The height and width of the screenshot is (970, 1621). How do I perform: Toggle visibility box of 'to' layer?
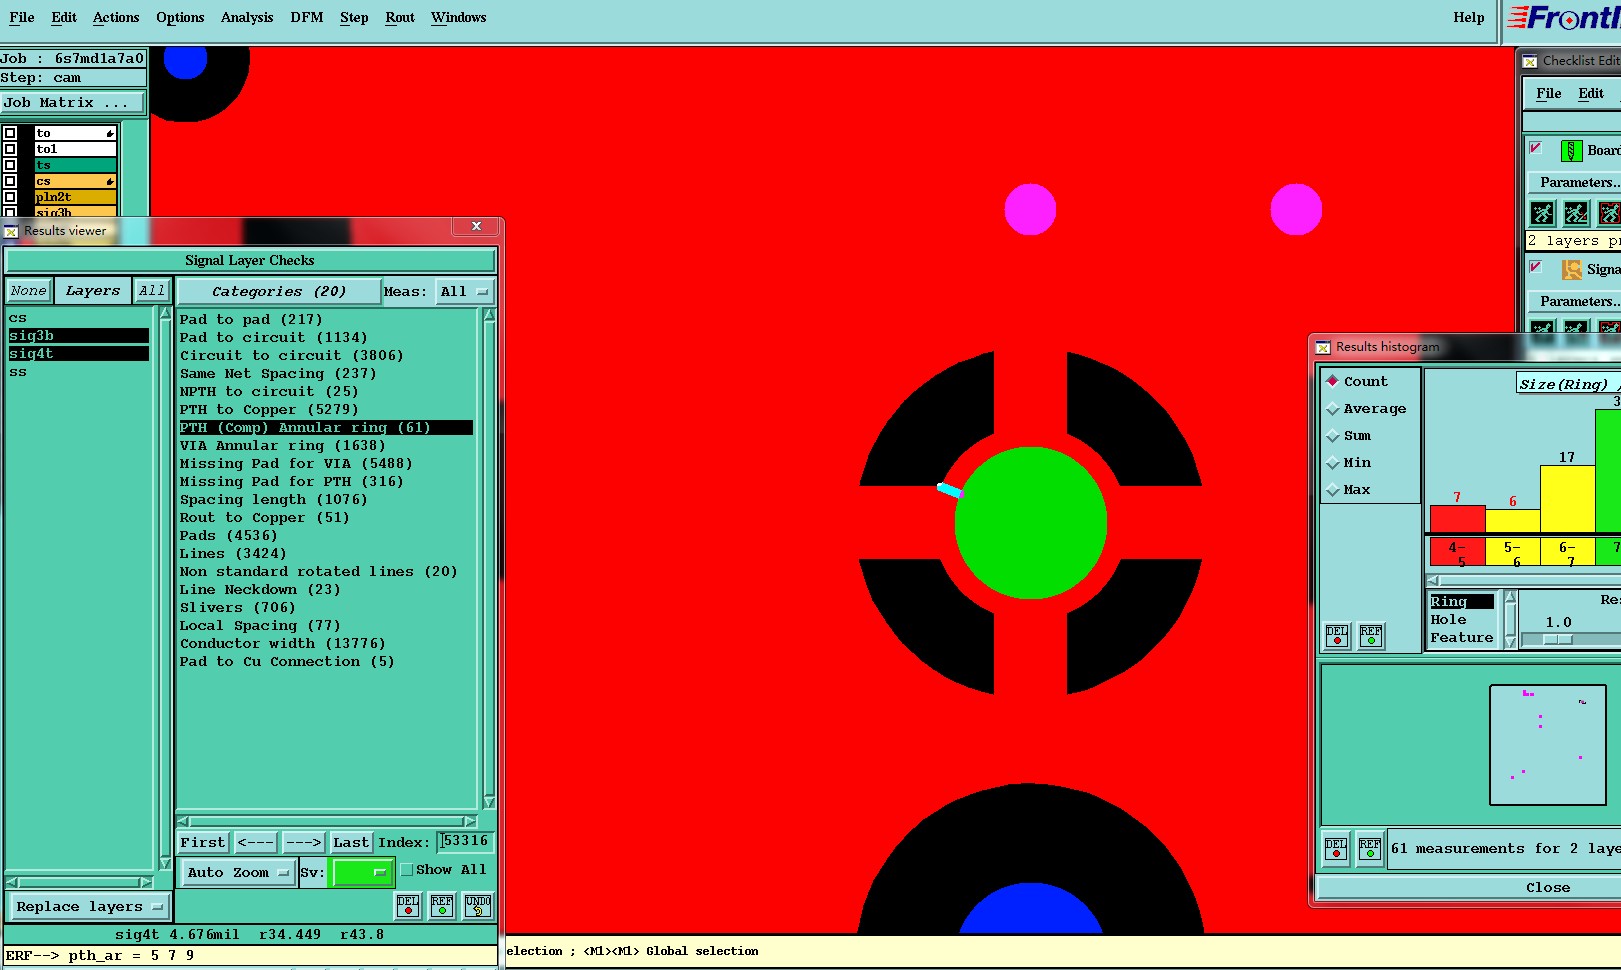point(10,133)
